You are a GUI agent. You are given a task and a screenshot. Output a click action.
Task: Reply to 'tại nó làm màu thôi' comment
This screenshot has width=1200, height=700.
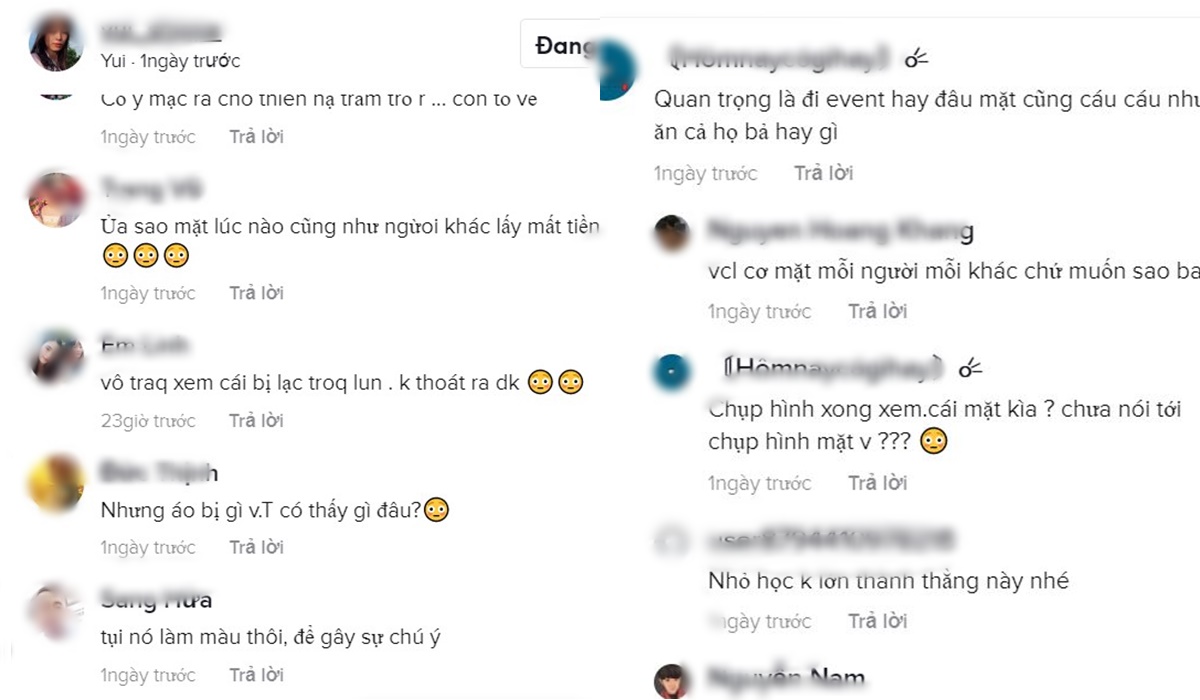click(256, 675)
